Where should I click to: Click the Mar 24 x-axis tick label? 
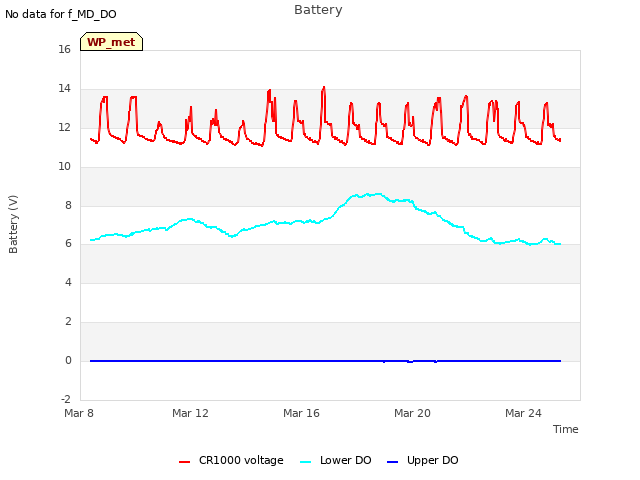[x=523, y=413]
